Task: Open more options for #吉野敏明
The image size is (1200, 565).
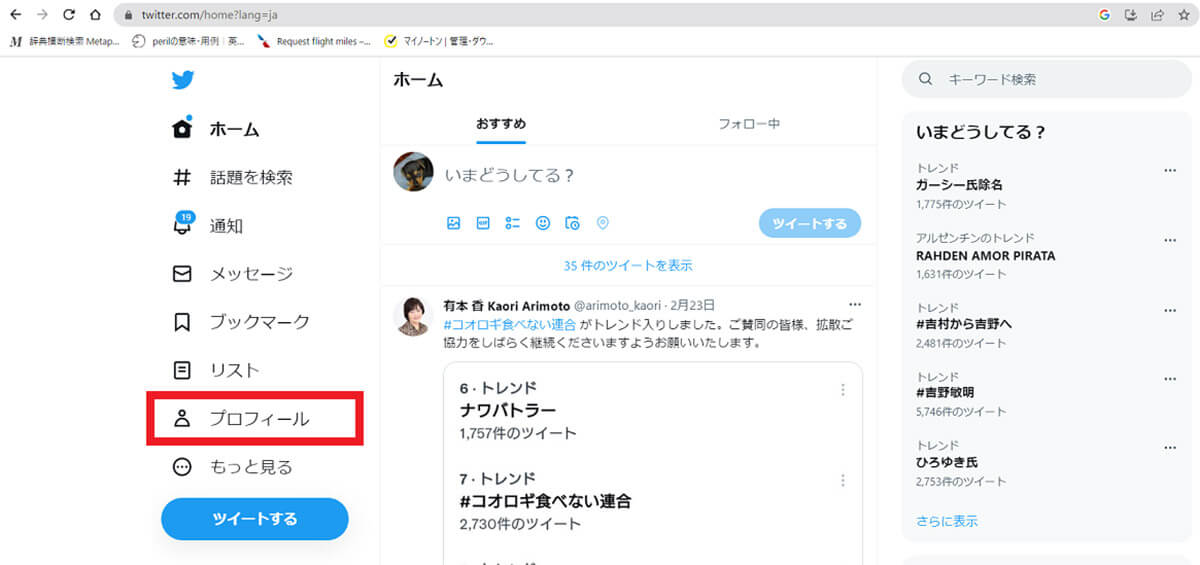Action: tap(1170, 380)
